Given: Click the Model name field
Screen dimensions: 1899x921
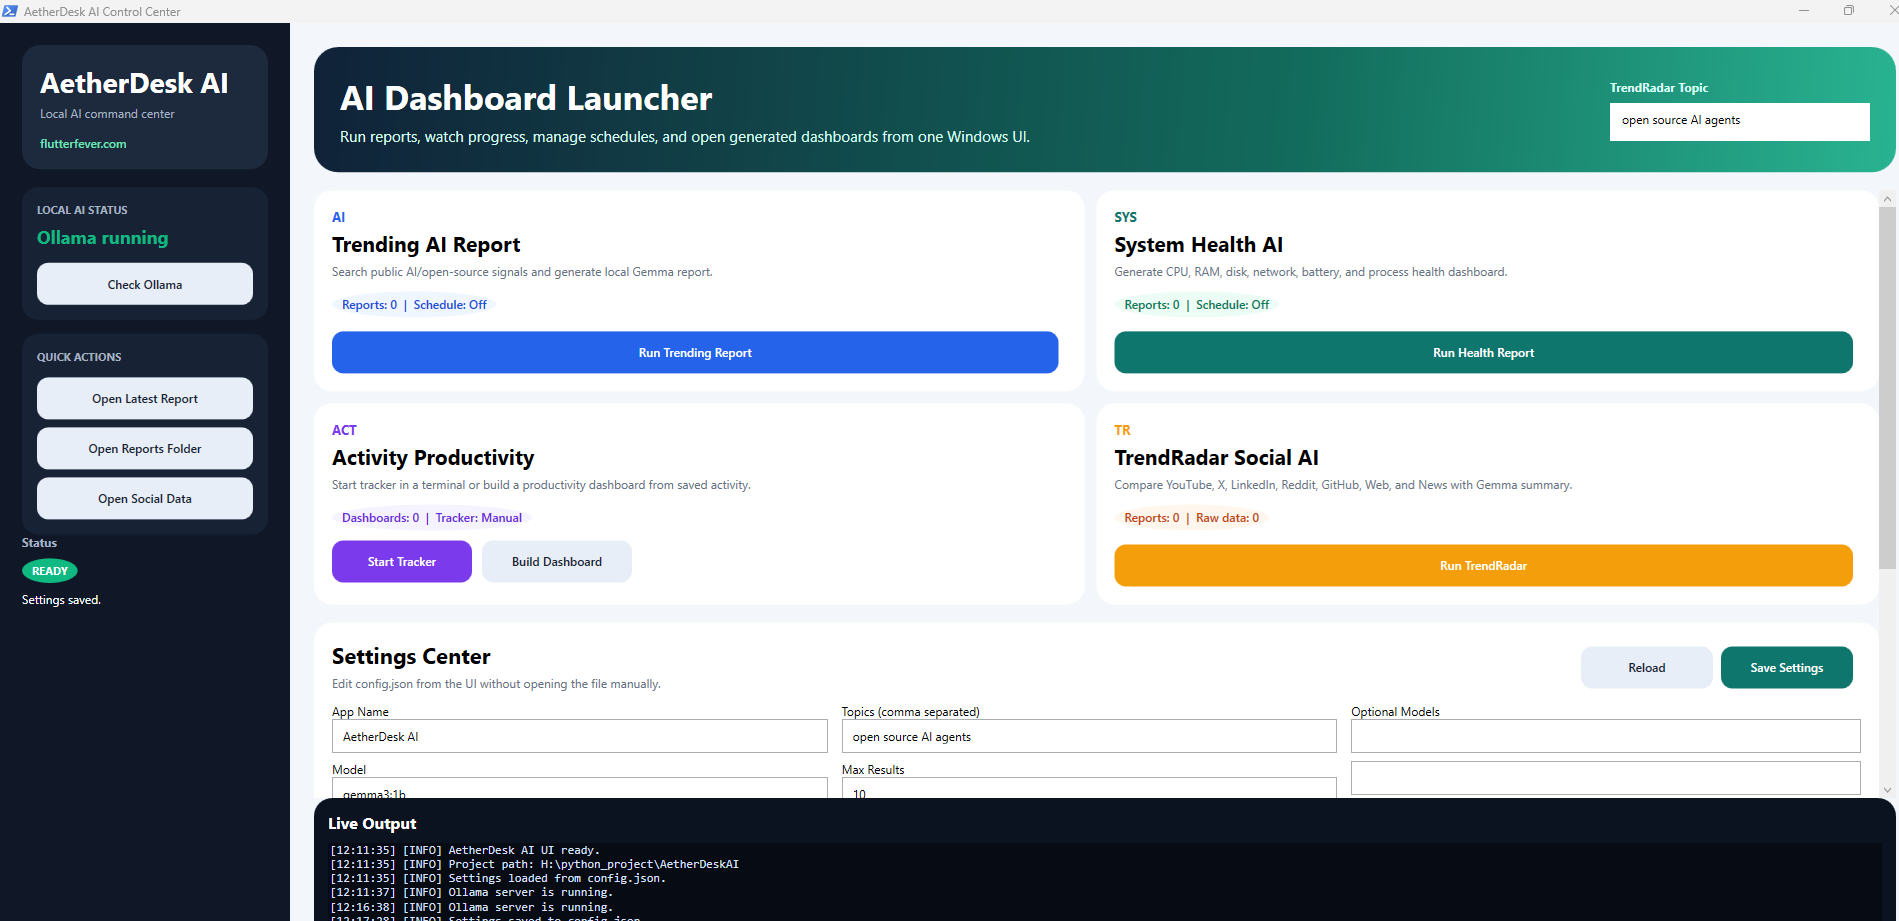Looking at the screenshot, I should pos(580,788).
